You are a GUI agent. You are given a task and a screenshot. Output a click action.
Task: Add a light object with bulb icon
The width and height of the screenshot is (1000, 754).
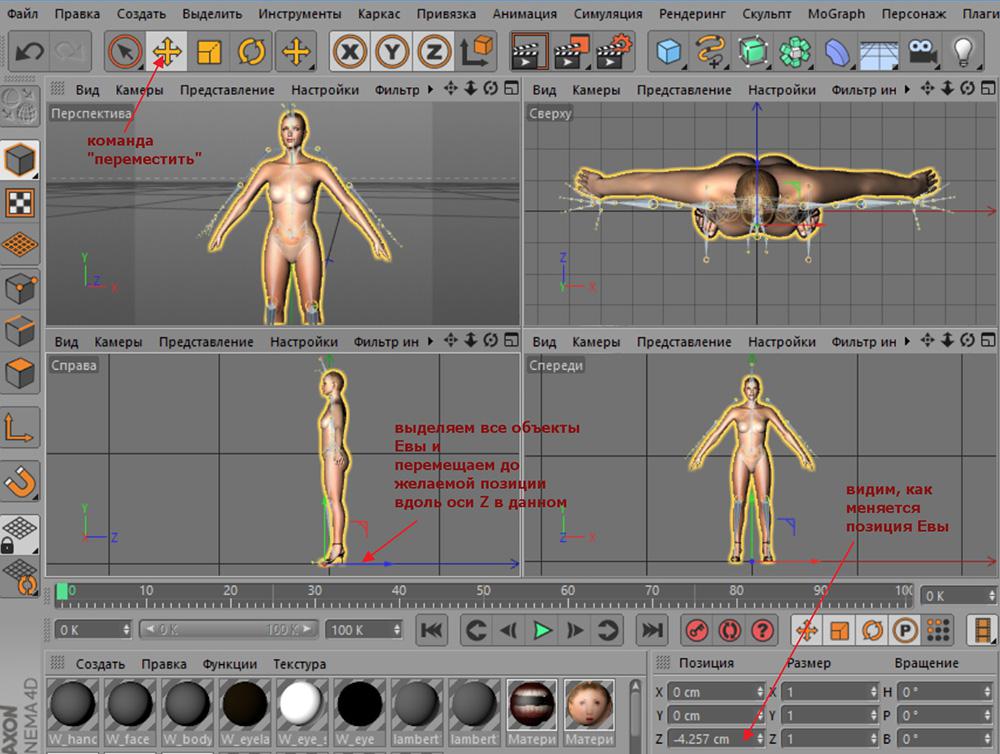pos(962,50)
